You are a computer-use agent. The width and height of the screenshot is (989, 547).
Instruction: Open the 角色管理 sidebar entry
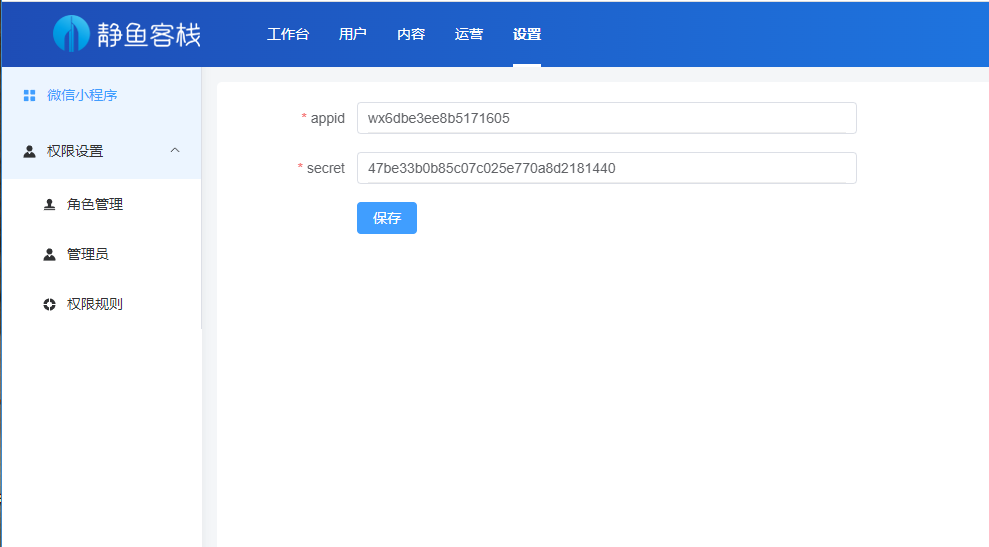coord(95,205)
